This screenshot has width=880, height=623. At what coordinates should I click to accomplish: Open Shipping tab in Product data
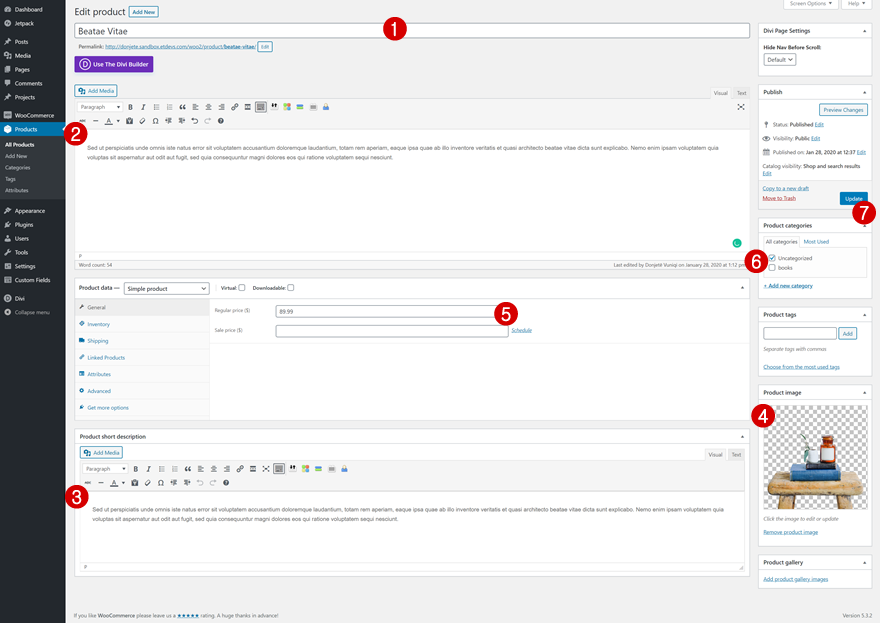click(x=98, y=341)
